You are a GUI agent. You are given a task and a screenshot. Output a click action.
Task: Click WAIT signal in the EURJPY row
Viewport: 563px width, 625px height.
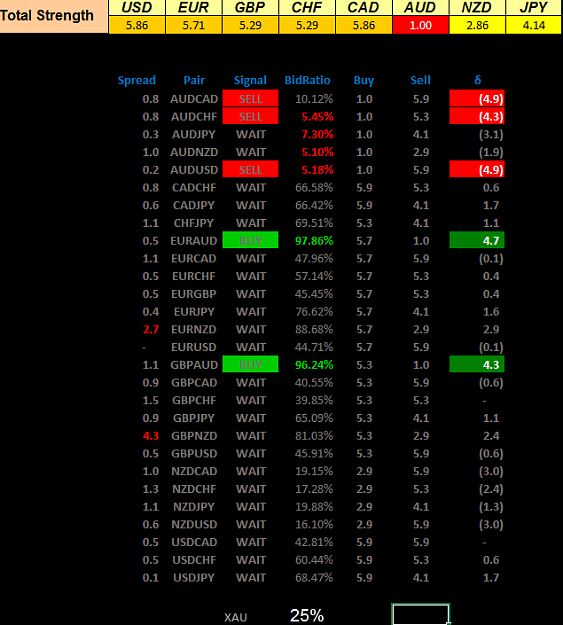(250, 312)
